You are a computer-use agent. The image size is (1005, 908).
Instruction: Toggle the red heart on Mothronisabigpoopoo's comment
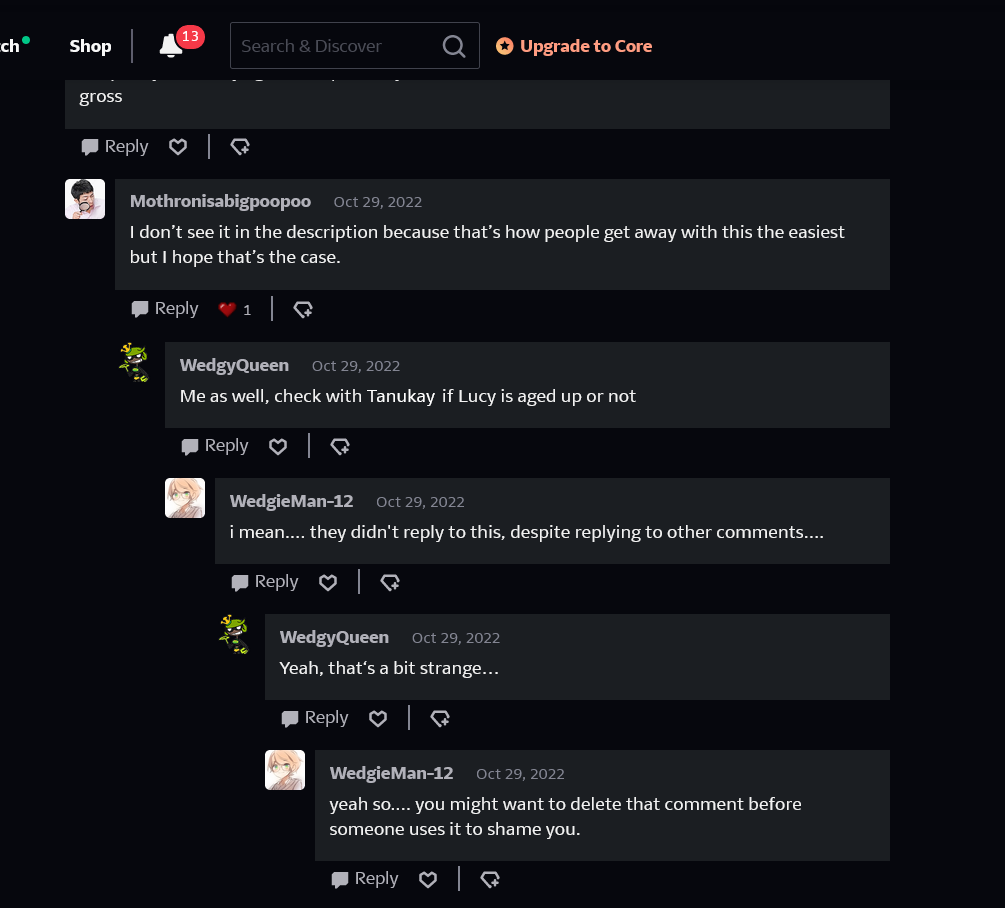[228, 309]
